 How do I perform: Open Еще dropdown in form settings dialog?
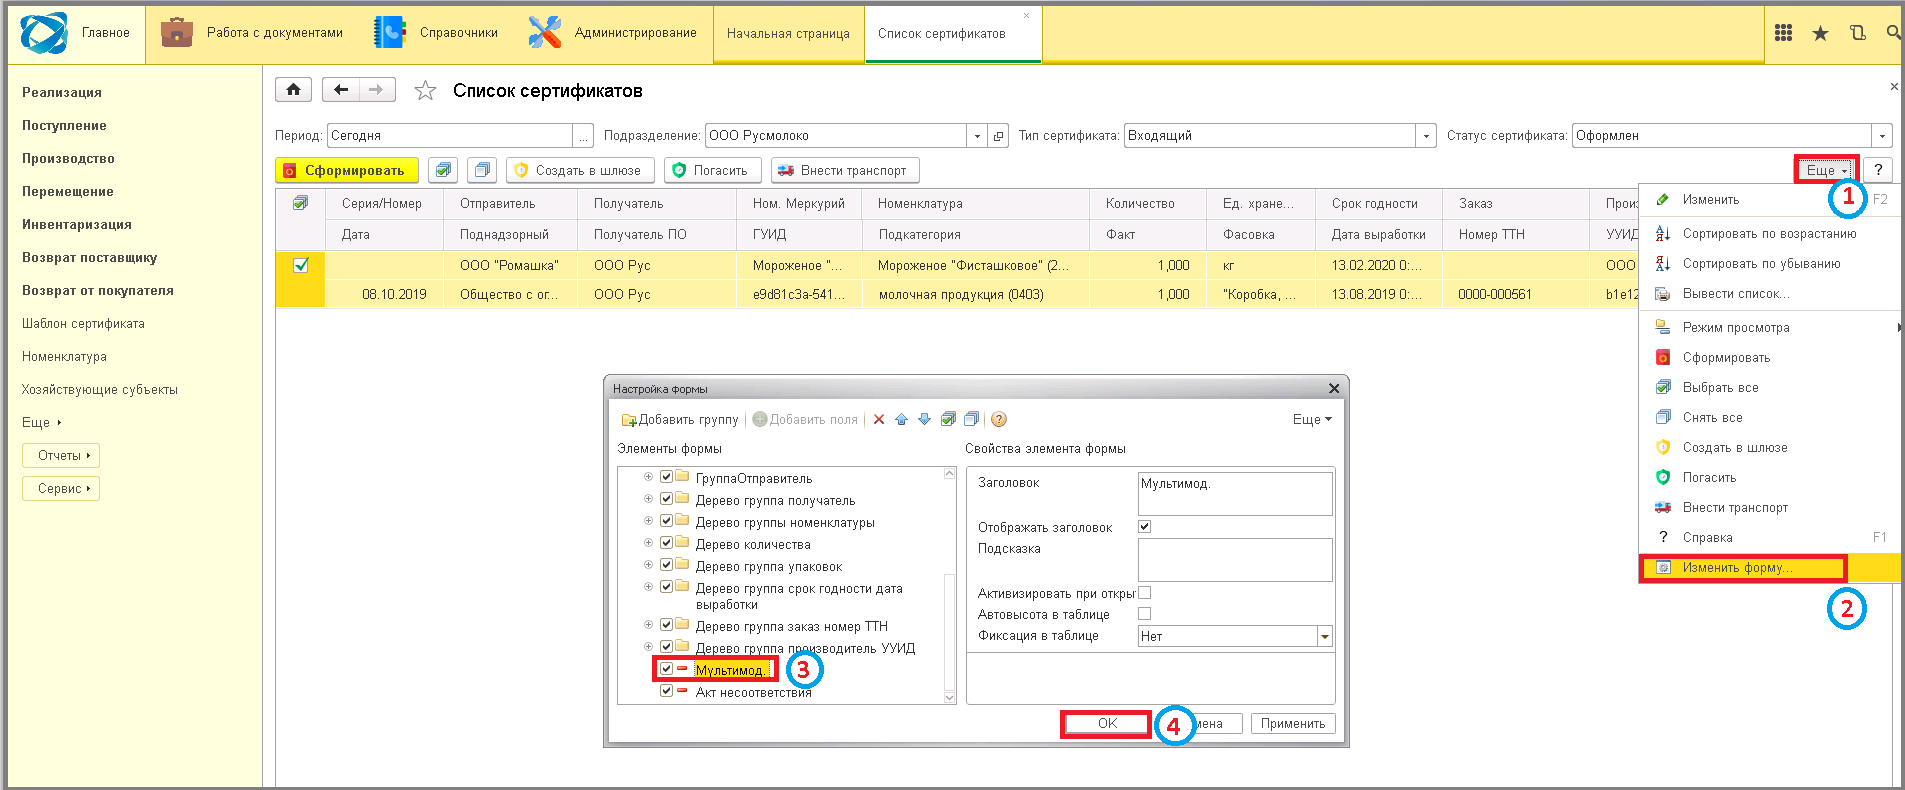[1312, 419]
